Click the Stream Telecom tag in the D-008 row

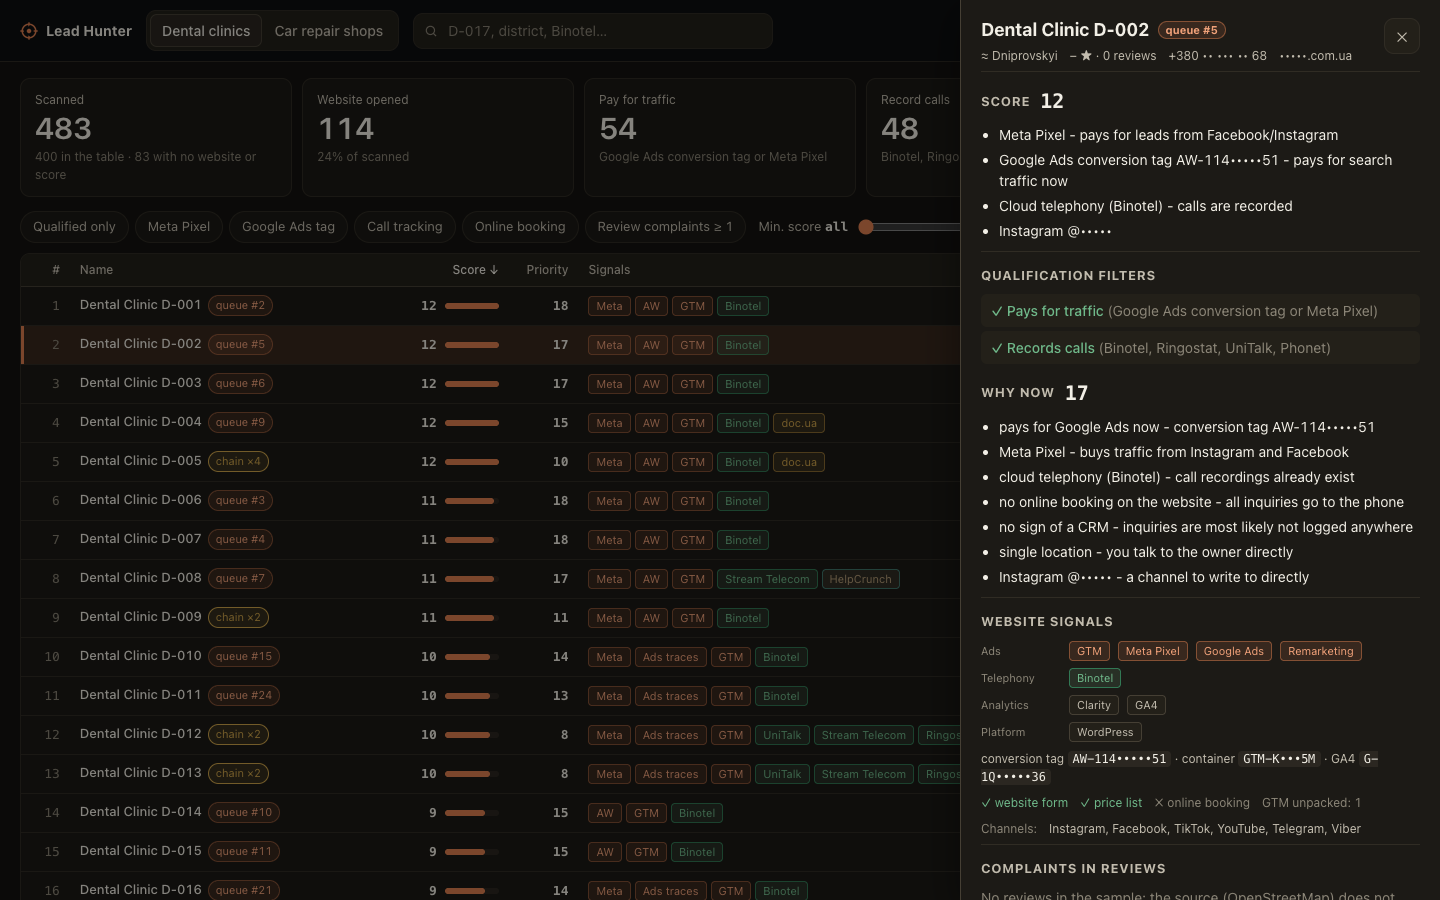tap(767, 579)
